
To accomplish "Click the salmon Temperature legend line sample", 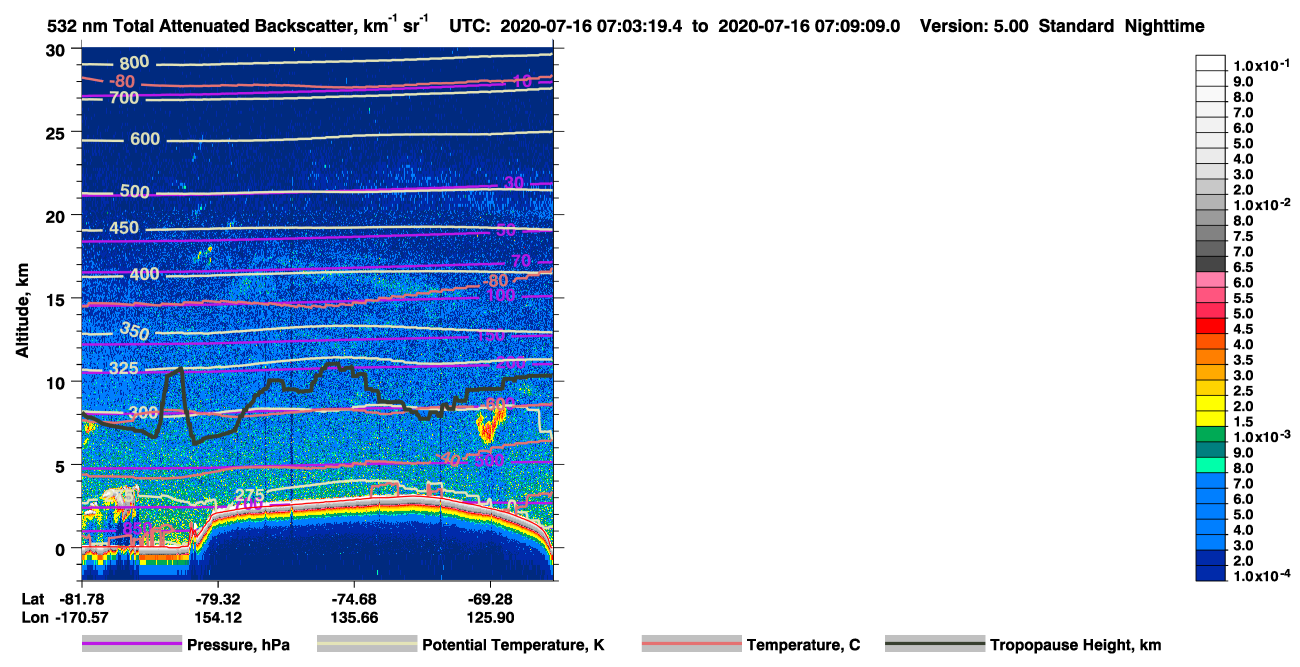I will pos(692,645).
